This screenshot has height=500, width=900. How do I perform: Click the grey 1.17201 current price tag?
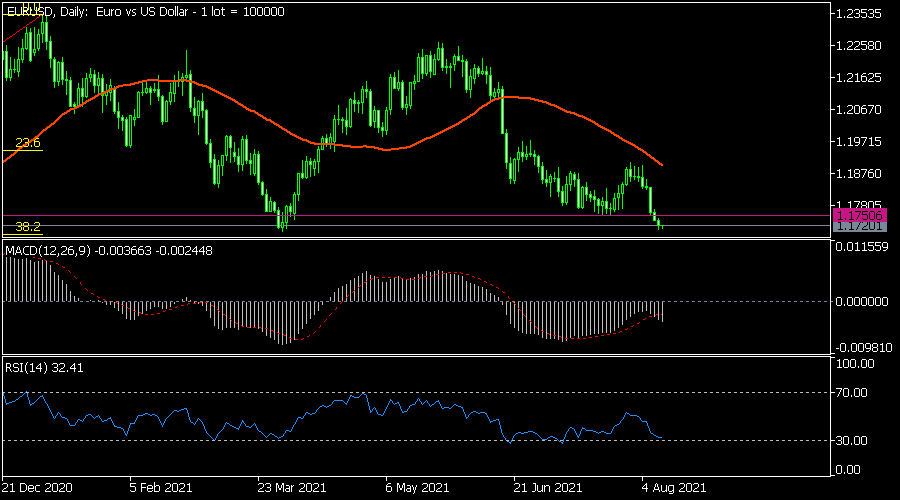858,226
